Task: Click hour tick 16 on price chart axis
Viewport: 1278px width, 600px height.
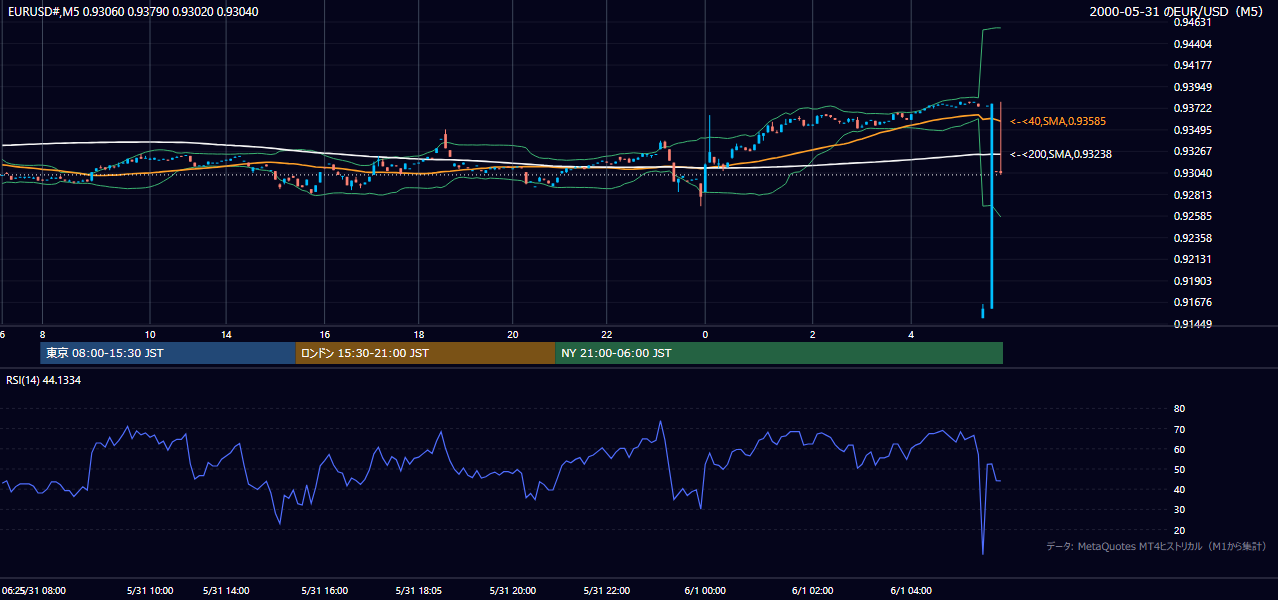Action: (325, 334)
